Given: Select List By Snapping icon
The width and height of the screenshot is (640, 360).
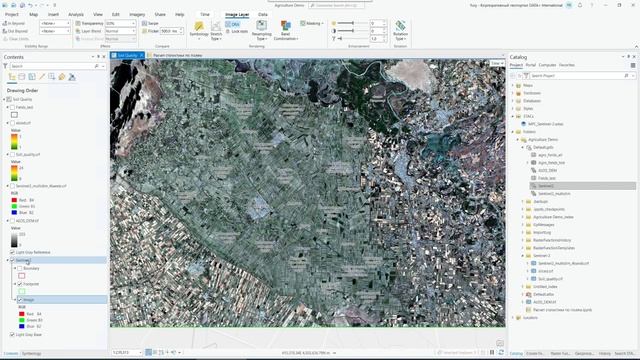Looking at the screenshot, I should 52,77.
